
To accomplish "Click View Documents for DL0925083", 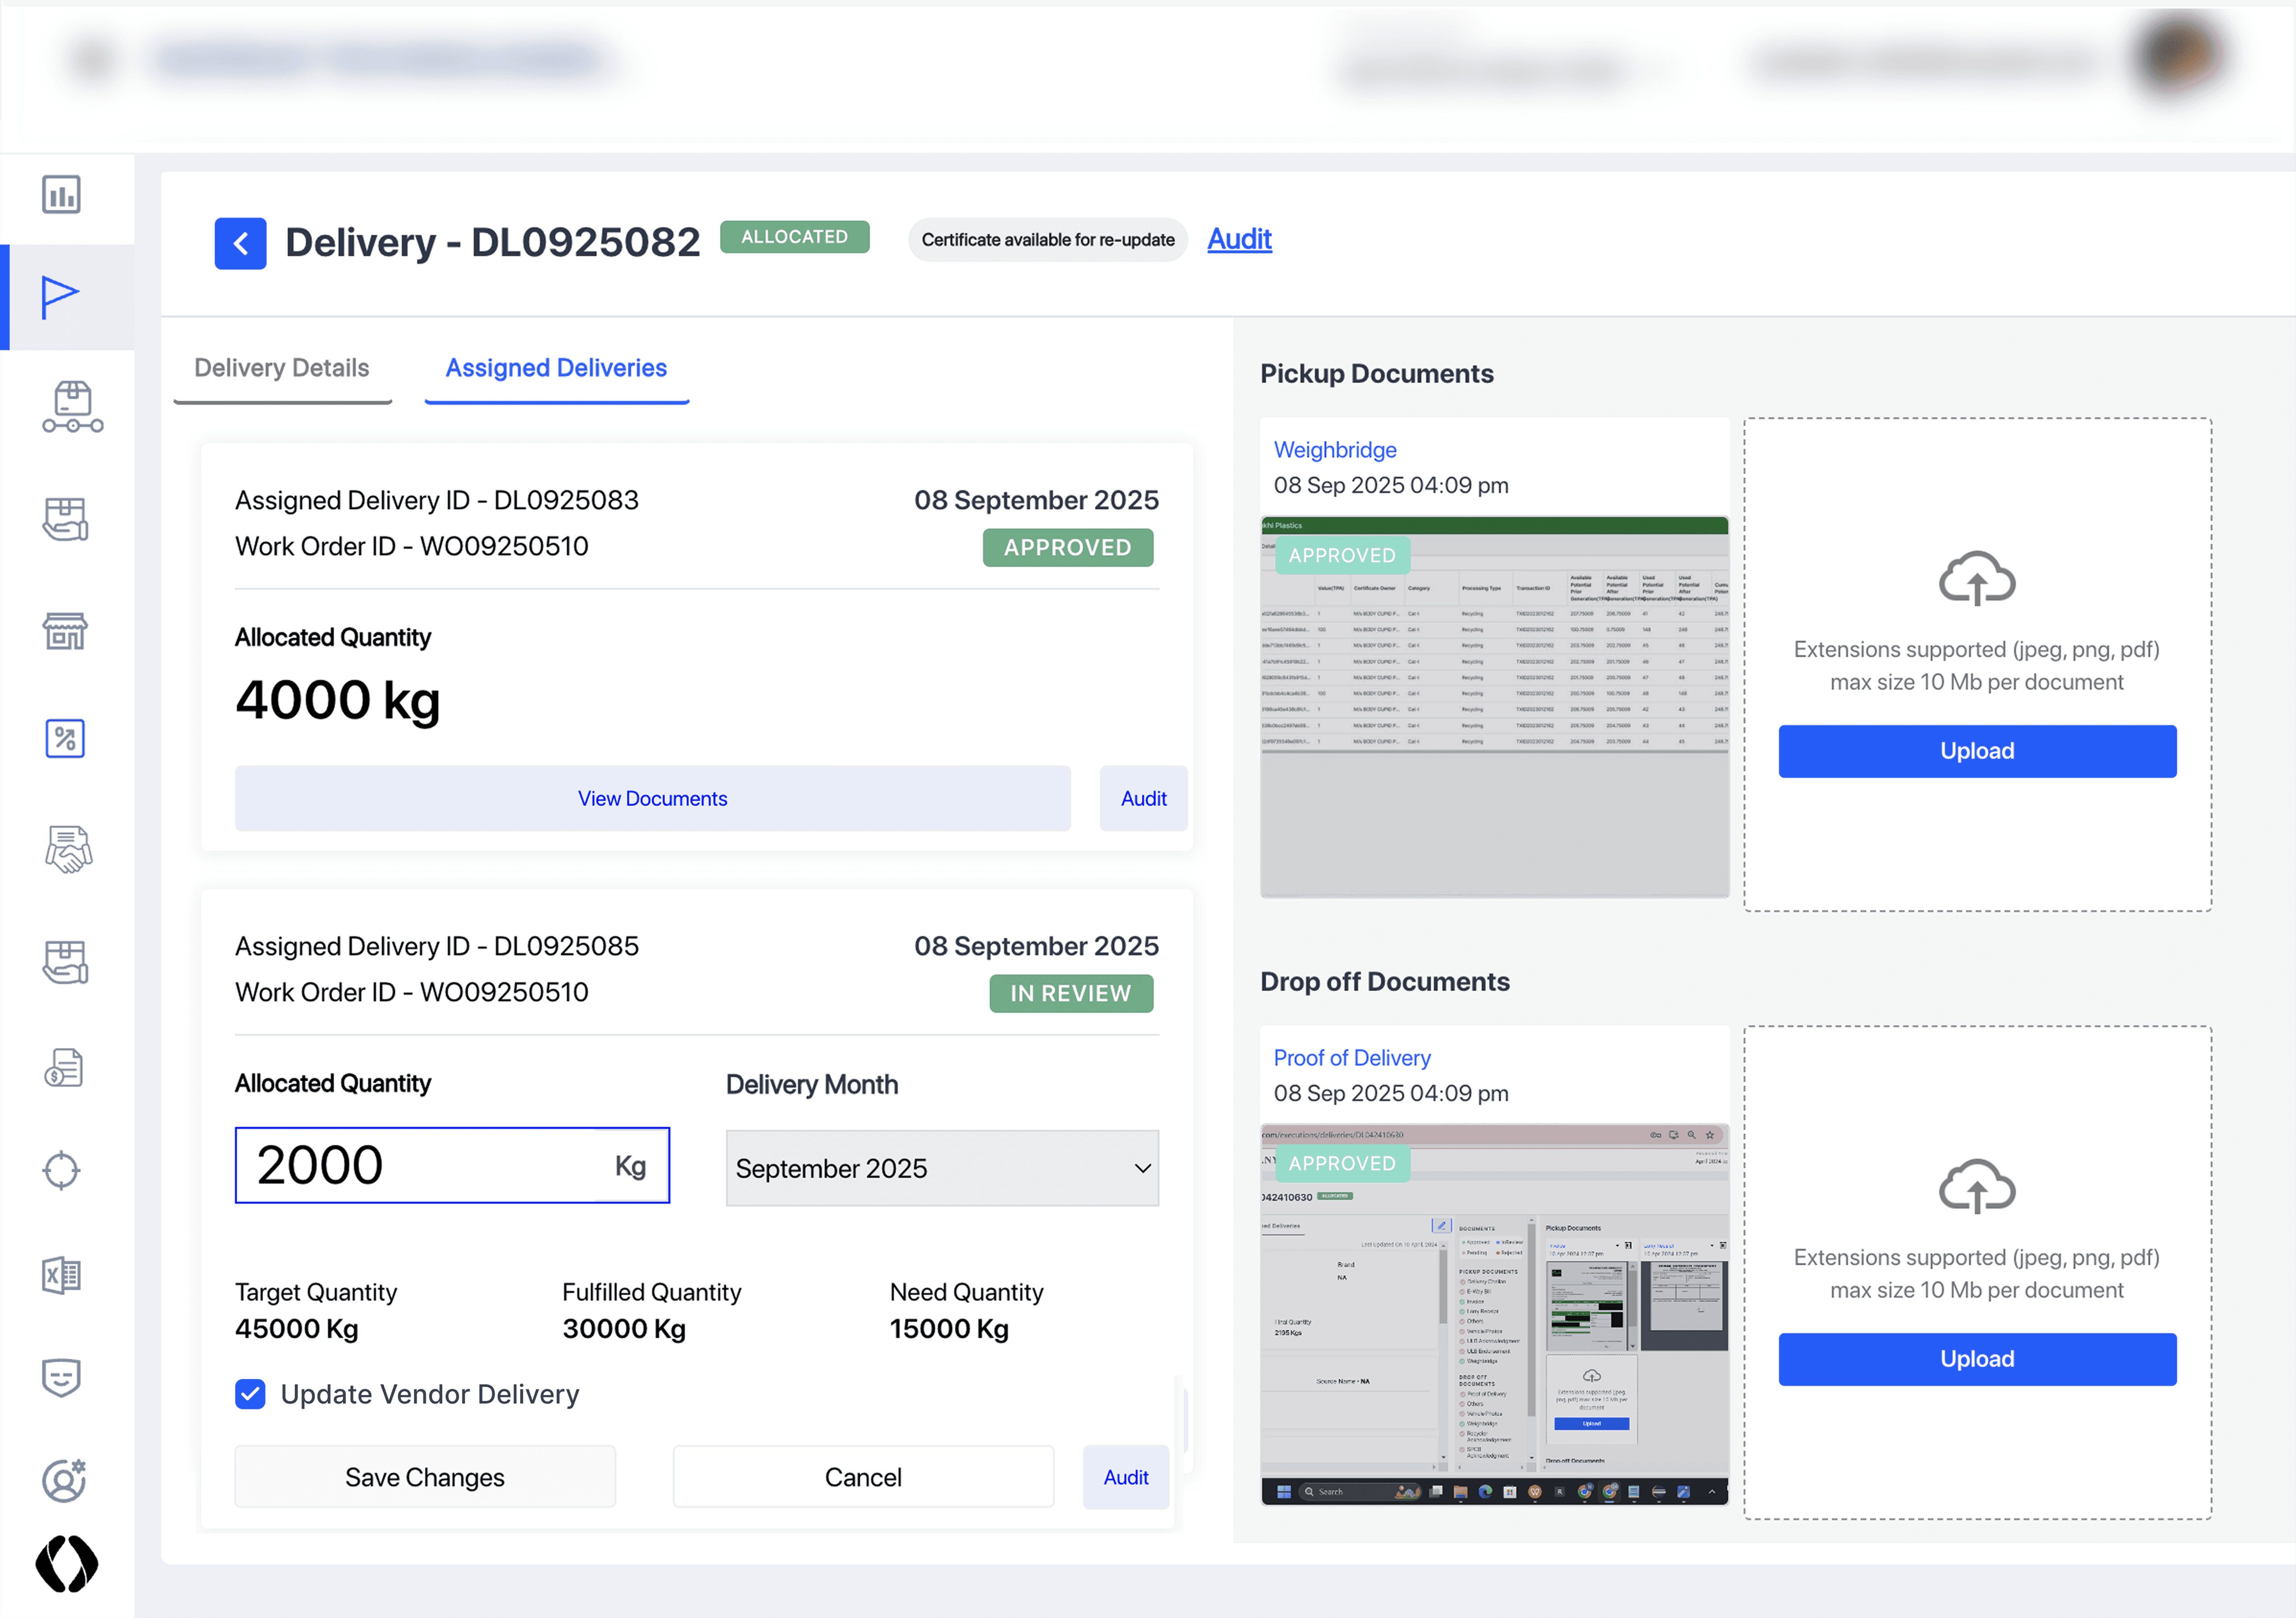I will tap(652, 798).
